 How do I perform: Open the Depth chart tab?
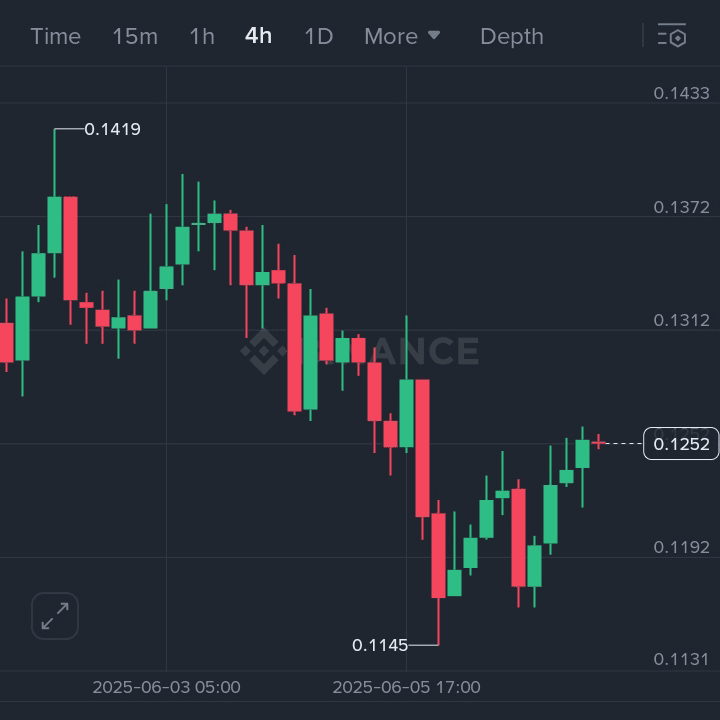click(512, 36)
